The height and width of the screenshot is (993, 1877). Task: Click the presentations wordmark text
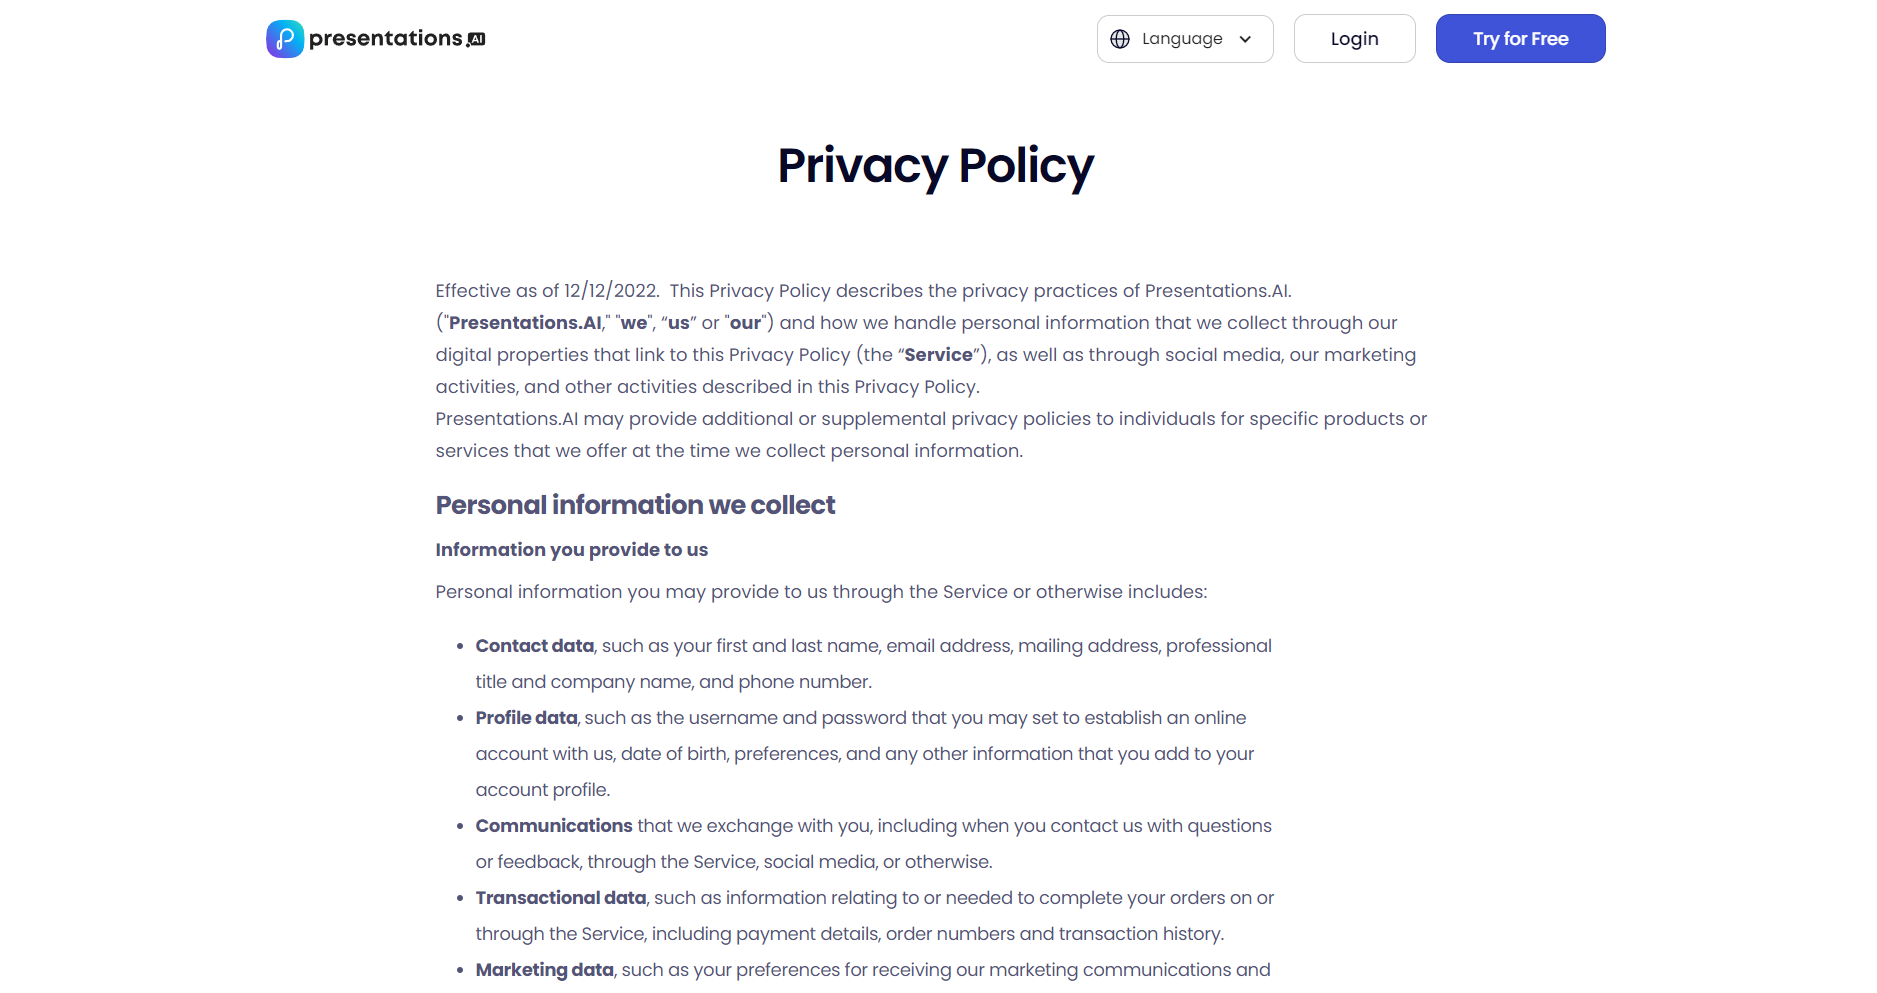click(x=385, y=39)
